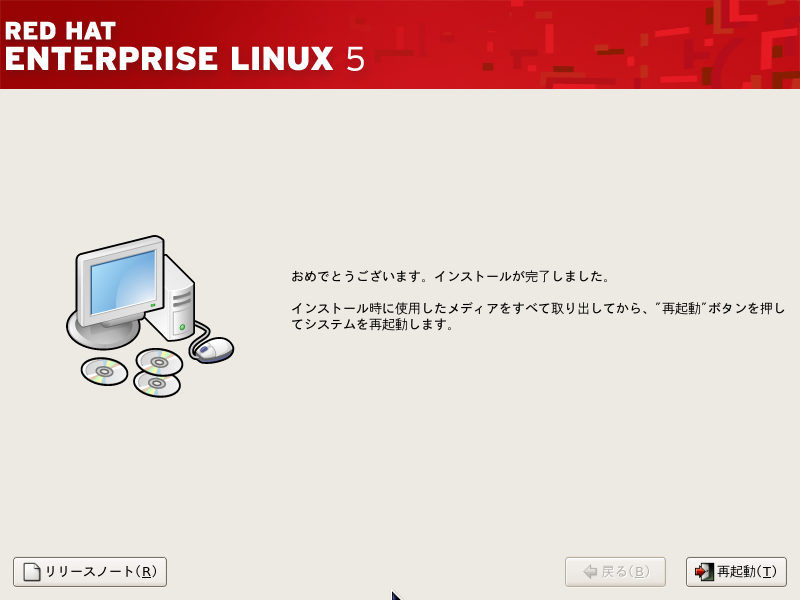
Task: Click the grey left-arrow icon on back button
Action: click(590, 571)
